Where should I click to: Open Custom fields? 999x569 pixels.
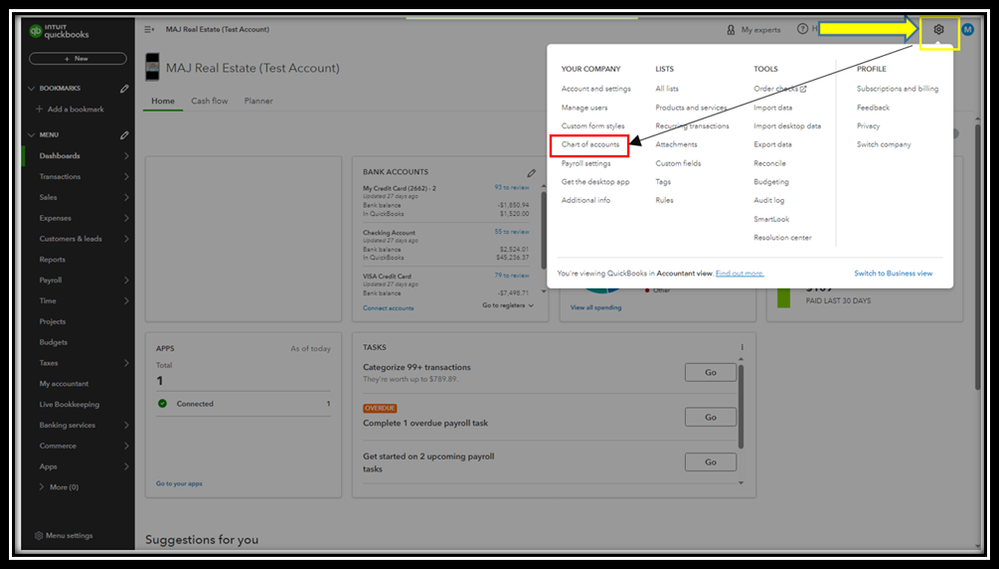678,163
